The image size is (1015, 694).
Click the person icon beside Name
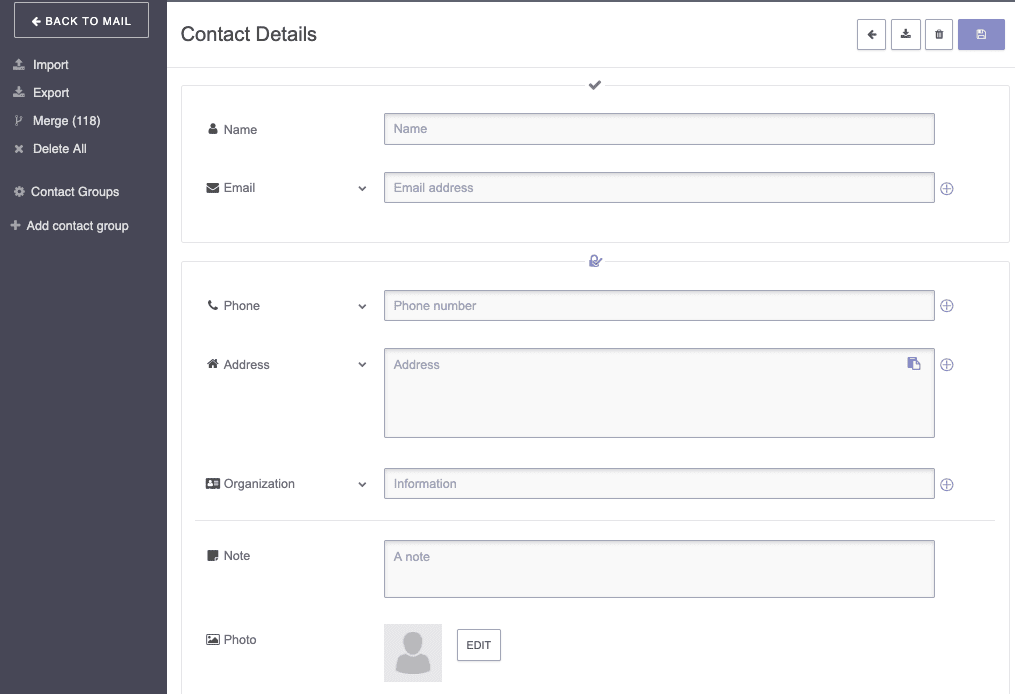pos(212,129)
